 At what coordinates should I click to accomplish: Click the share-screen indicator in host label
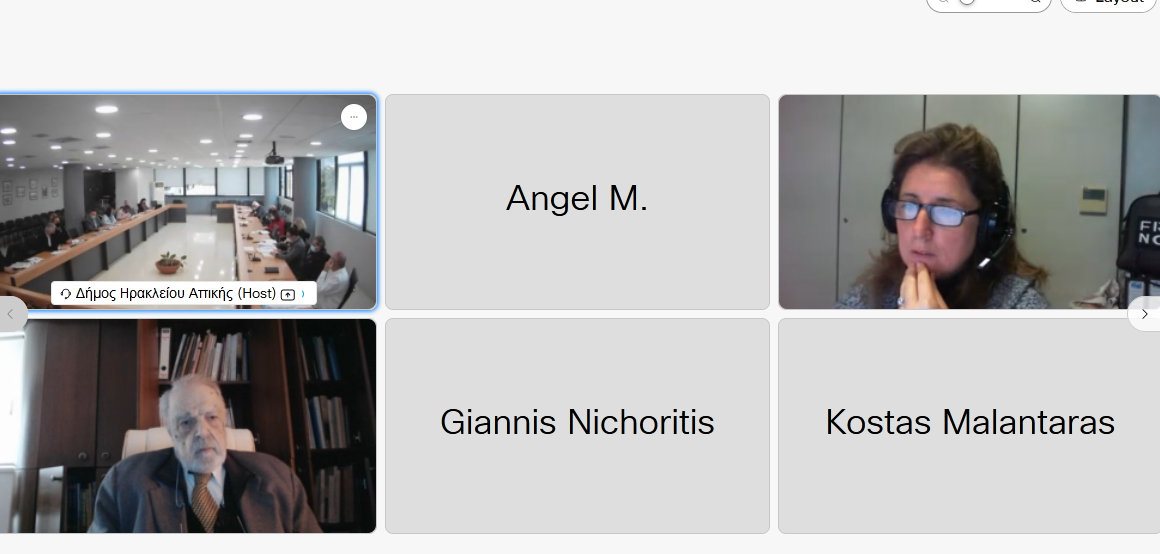point(288,294)
